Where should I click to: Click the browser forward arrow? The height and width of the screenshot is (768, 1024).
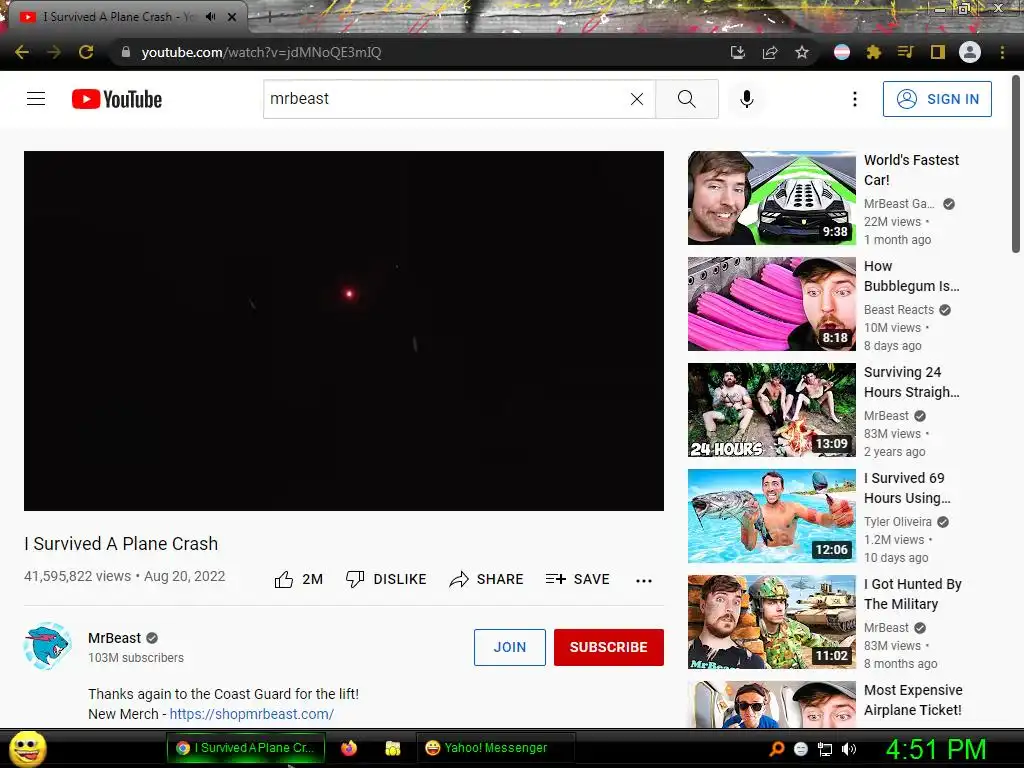pos(54,52)
